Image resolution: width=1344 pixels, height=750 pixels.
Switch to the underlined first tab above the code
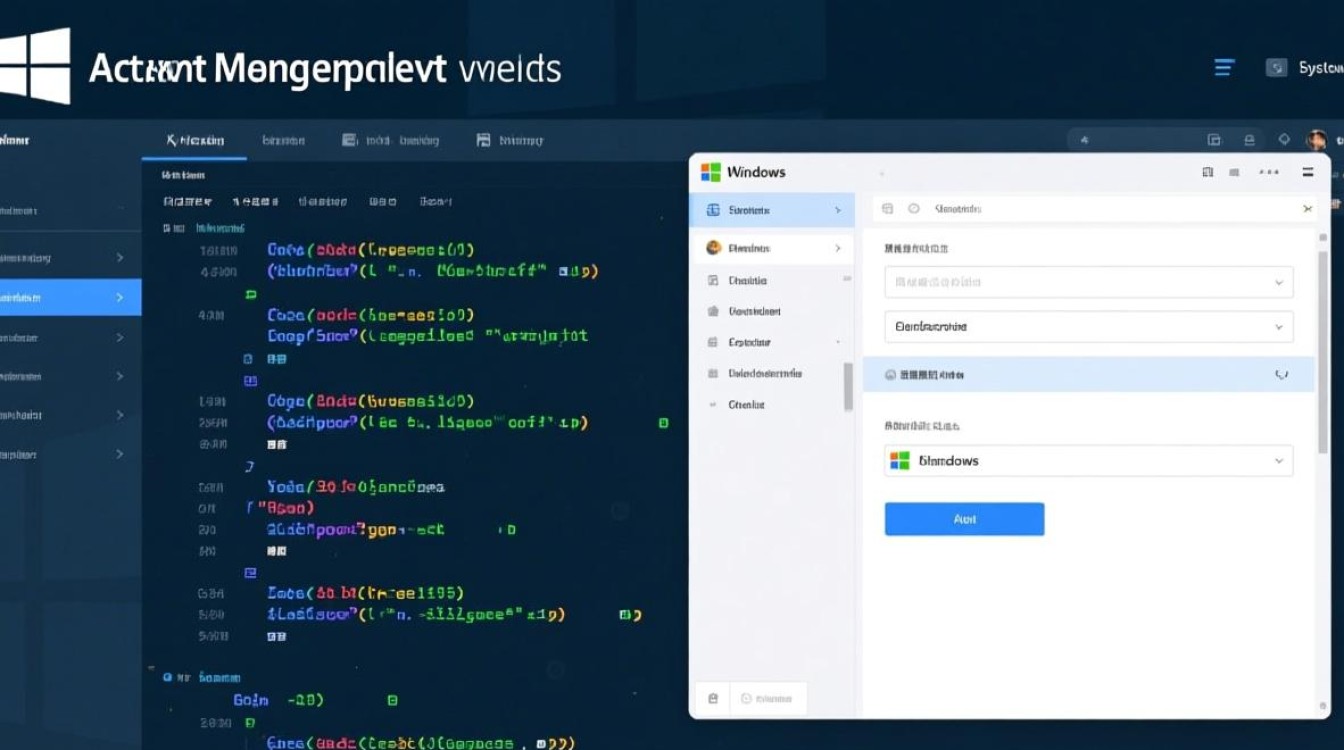pos(194,141)
